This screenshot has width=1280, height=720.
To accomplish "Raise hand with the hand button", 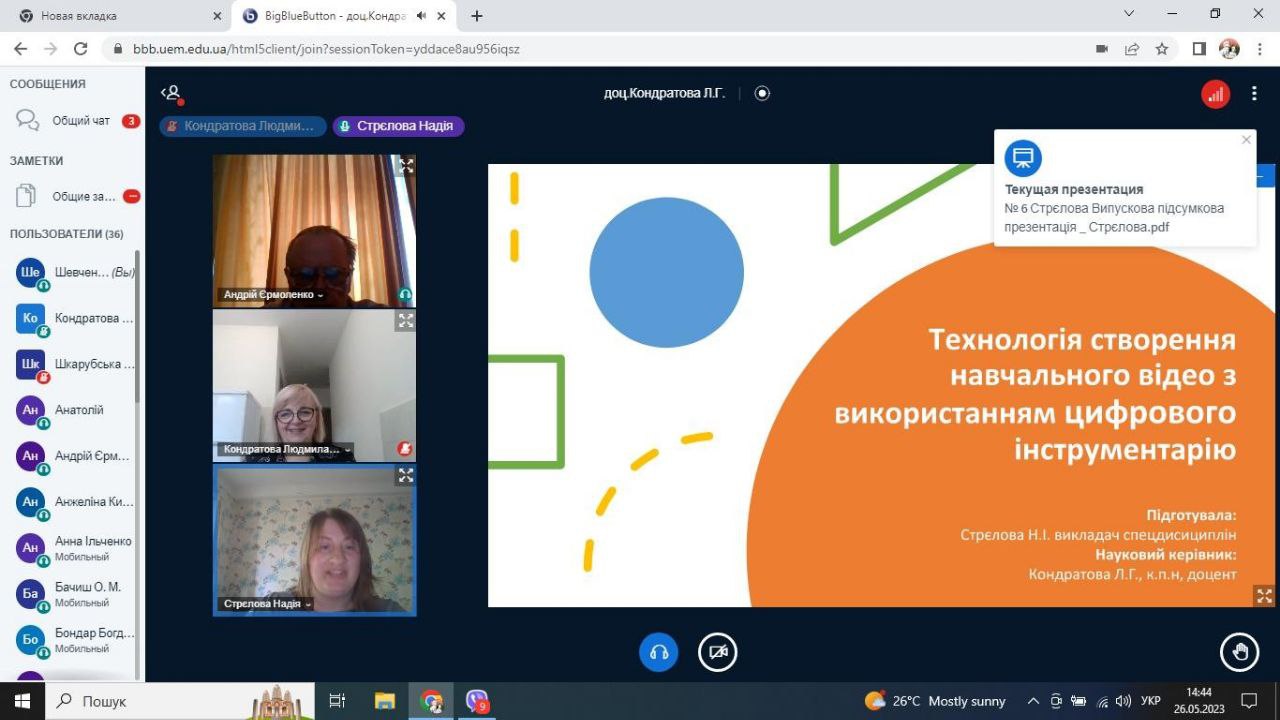I will [x=1240, y=652].
